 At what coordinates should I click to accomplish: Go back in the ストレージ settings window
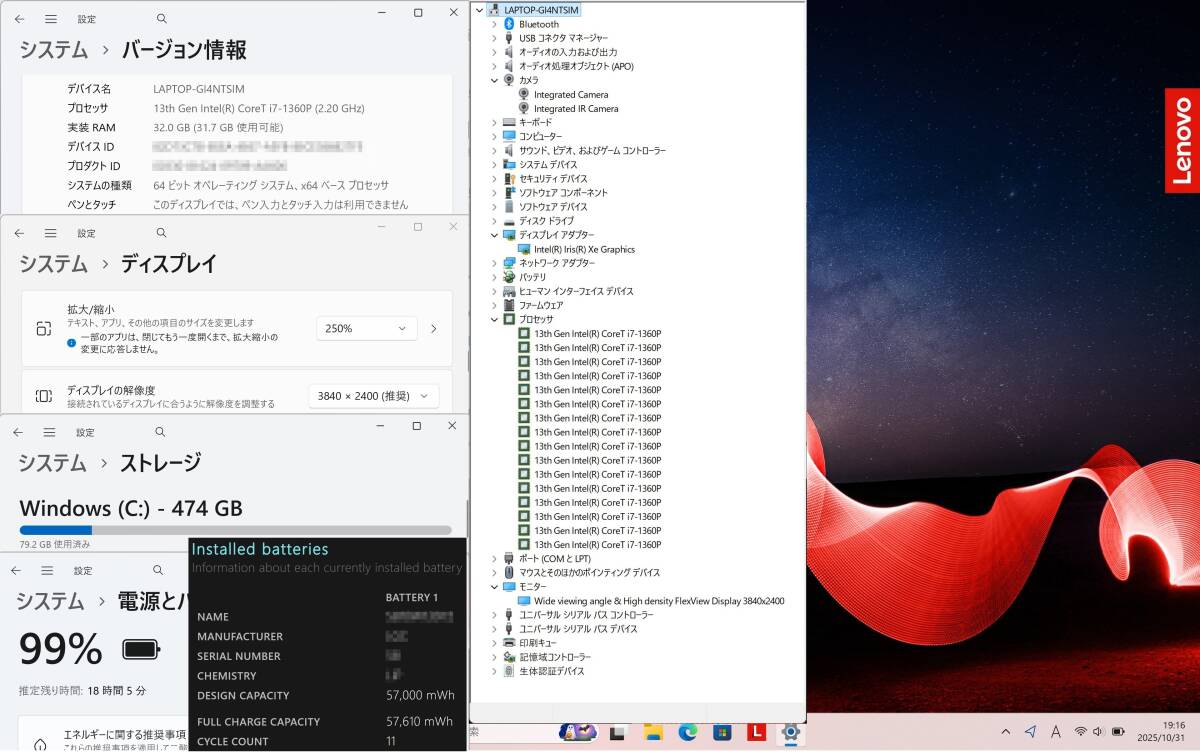pos(18,432)
